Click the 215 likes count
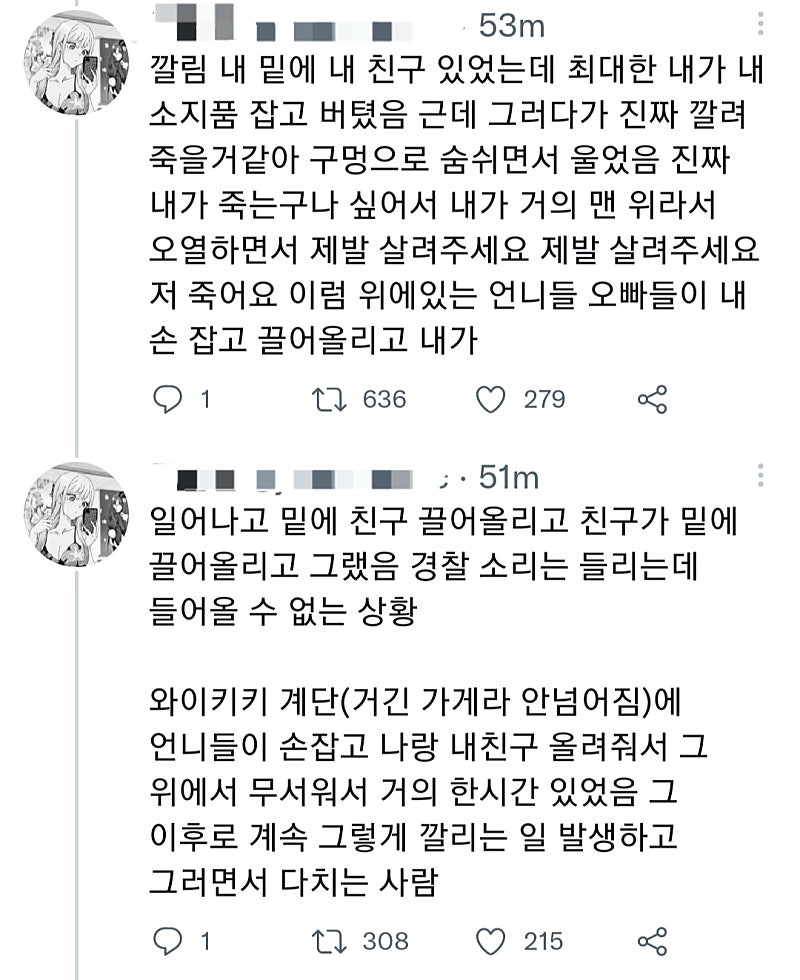Screen dimensions: 800x980 [x=543, y=941]
